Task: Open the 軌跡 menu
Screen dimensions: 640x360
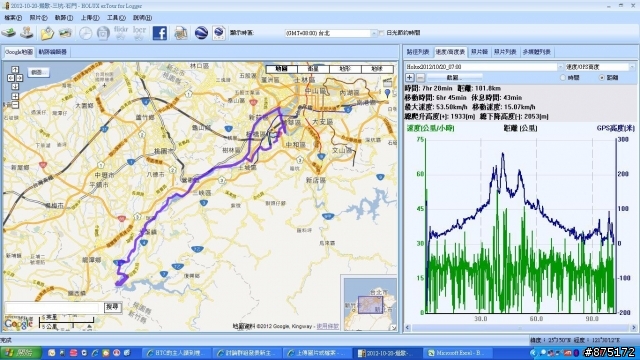Action: 64,18
